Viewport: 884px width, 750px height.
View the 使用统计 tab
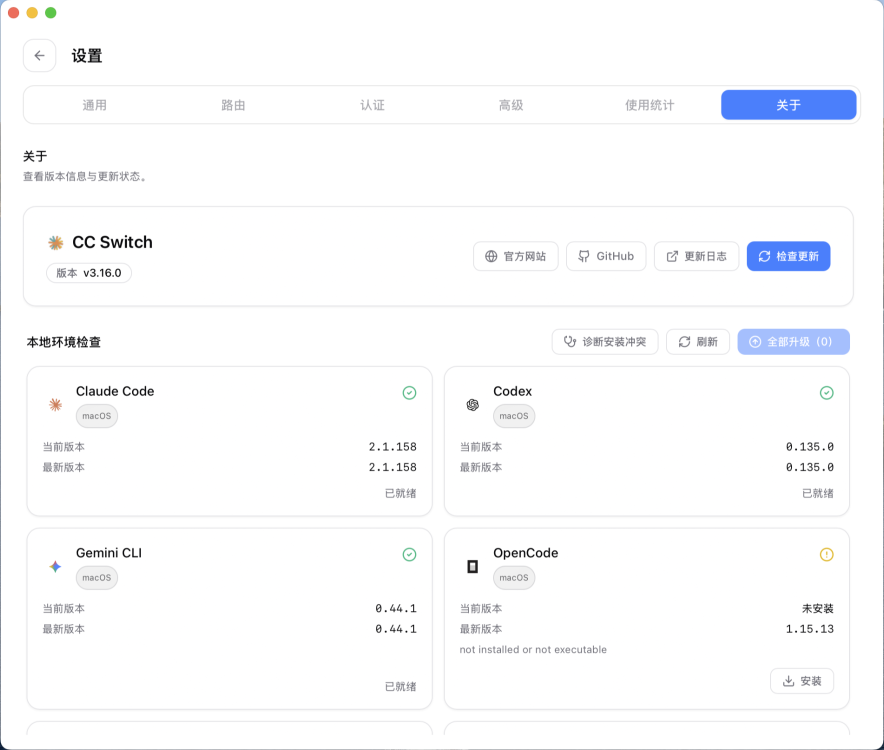pyautogui.click(x=649, y=105)
